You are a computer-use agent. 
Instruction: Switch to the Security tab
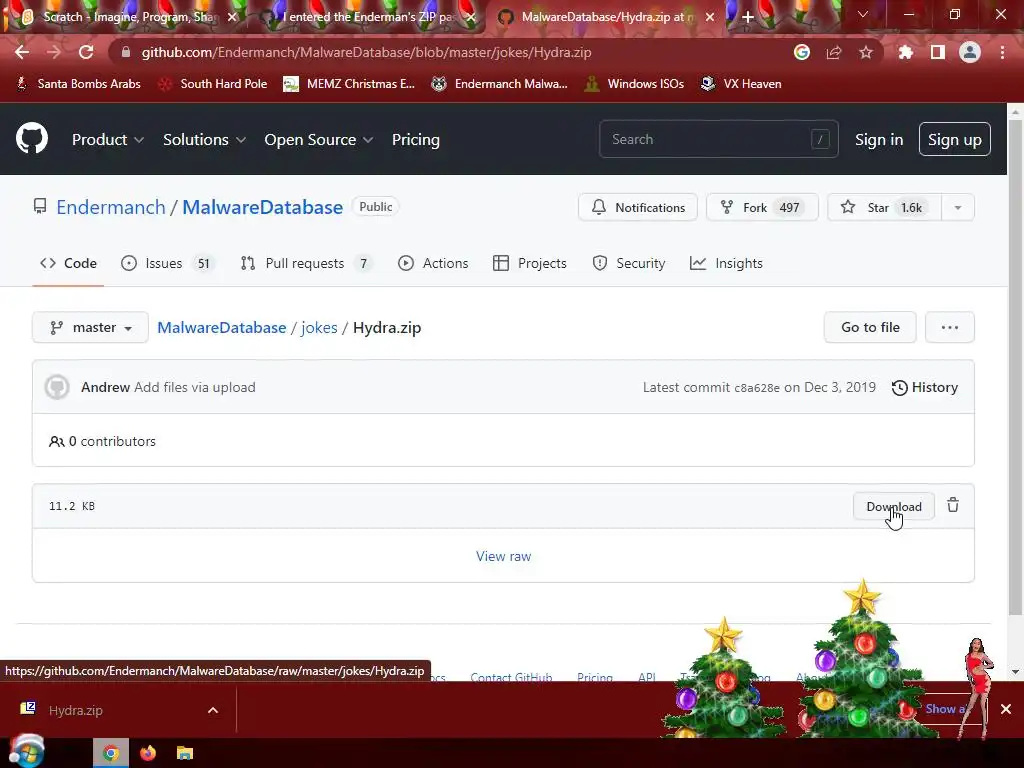(x=628, y=263)
